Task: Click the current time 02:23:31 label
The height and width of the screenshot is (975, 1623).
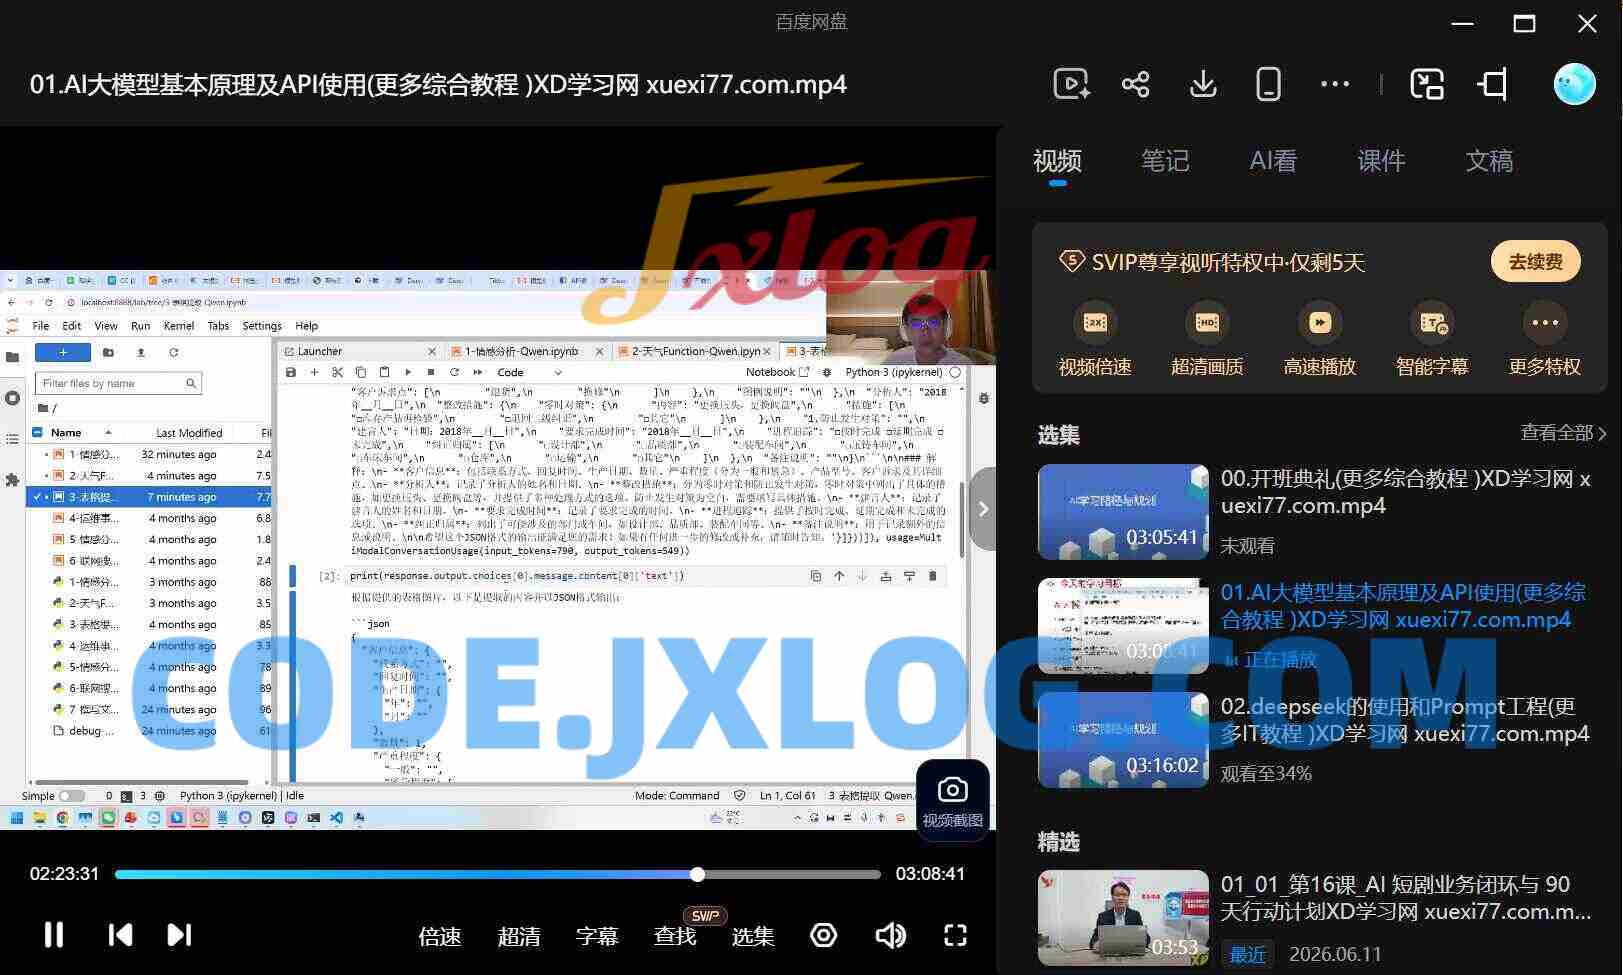Action: tap(64, 874)
